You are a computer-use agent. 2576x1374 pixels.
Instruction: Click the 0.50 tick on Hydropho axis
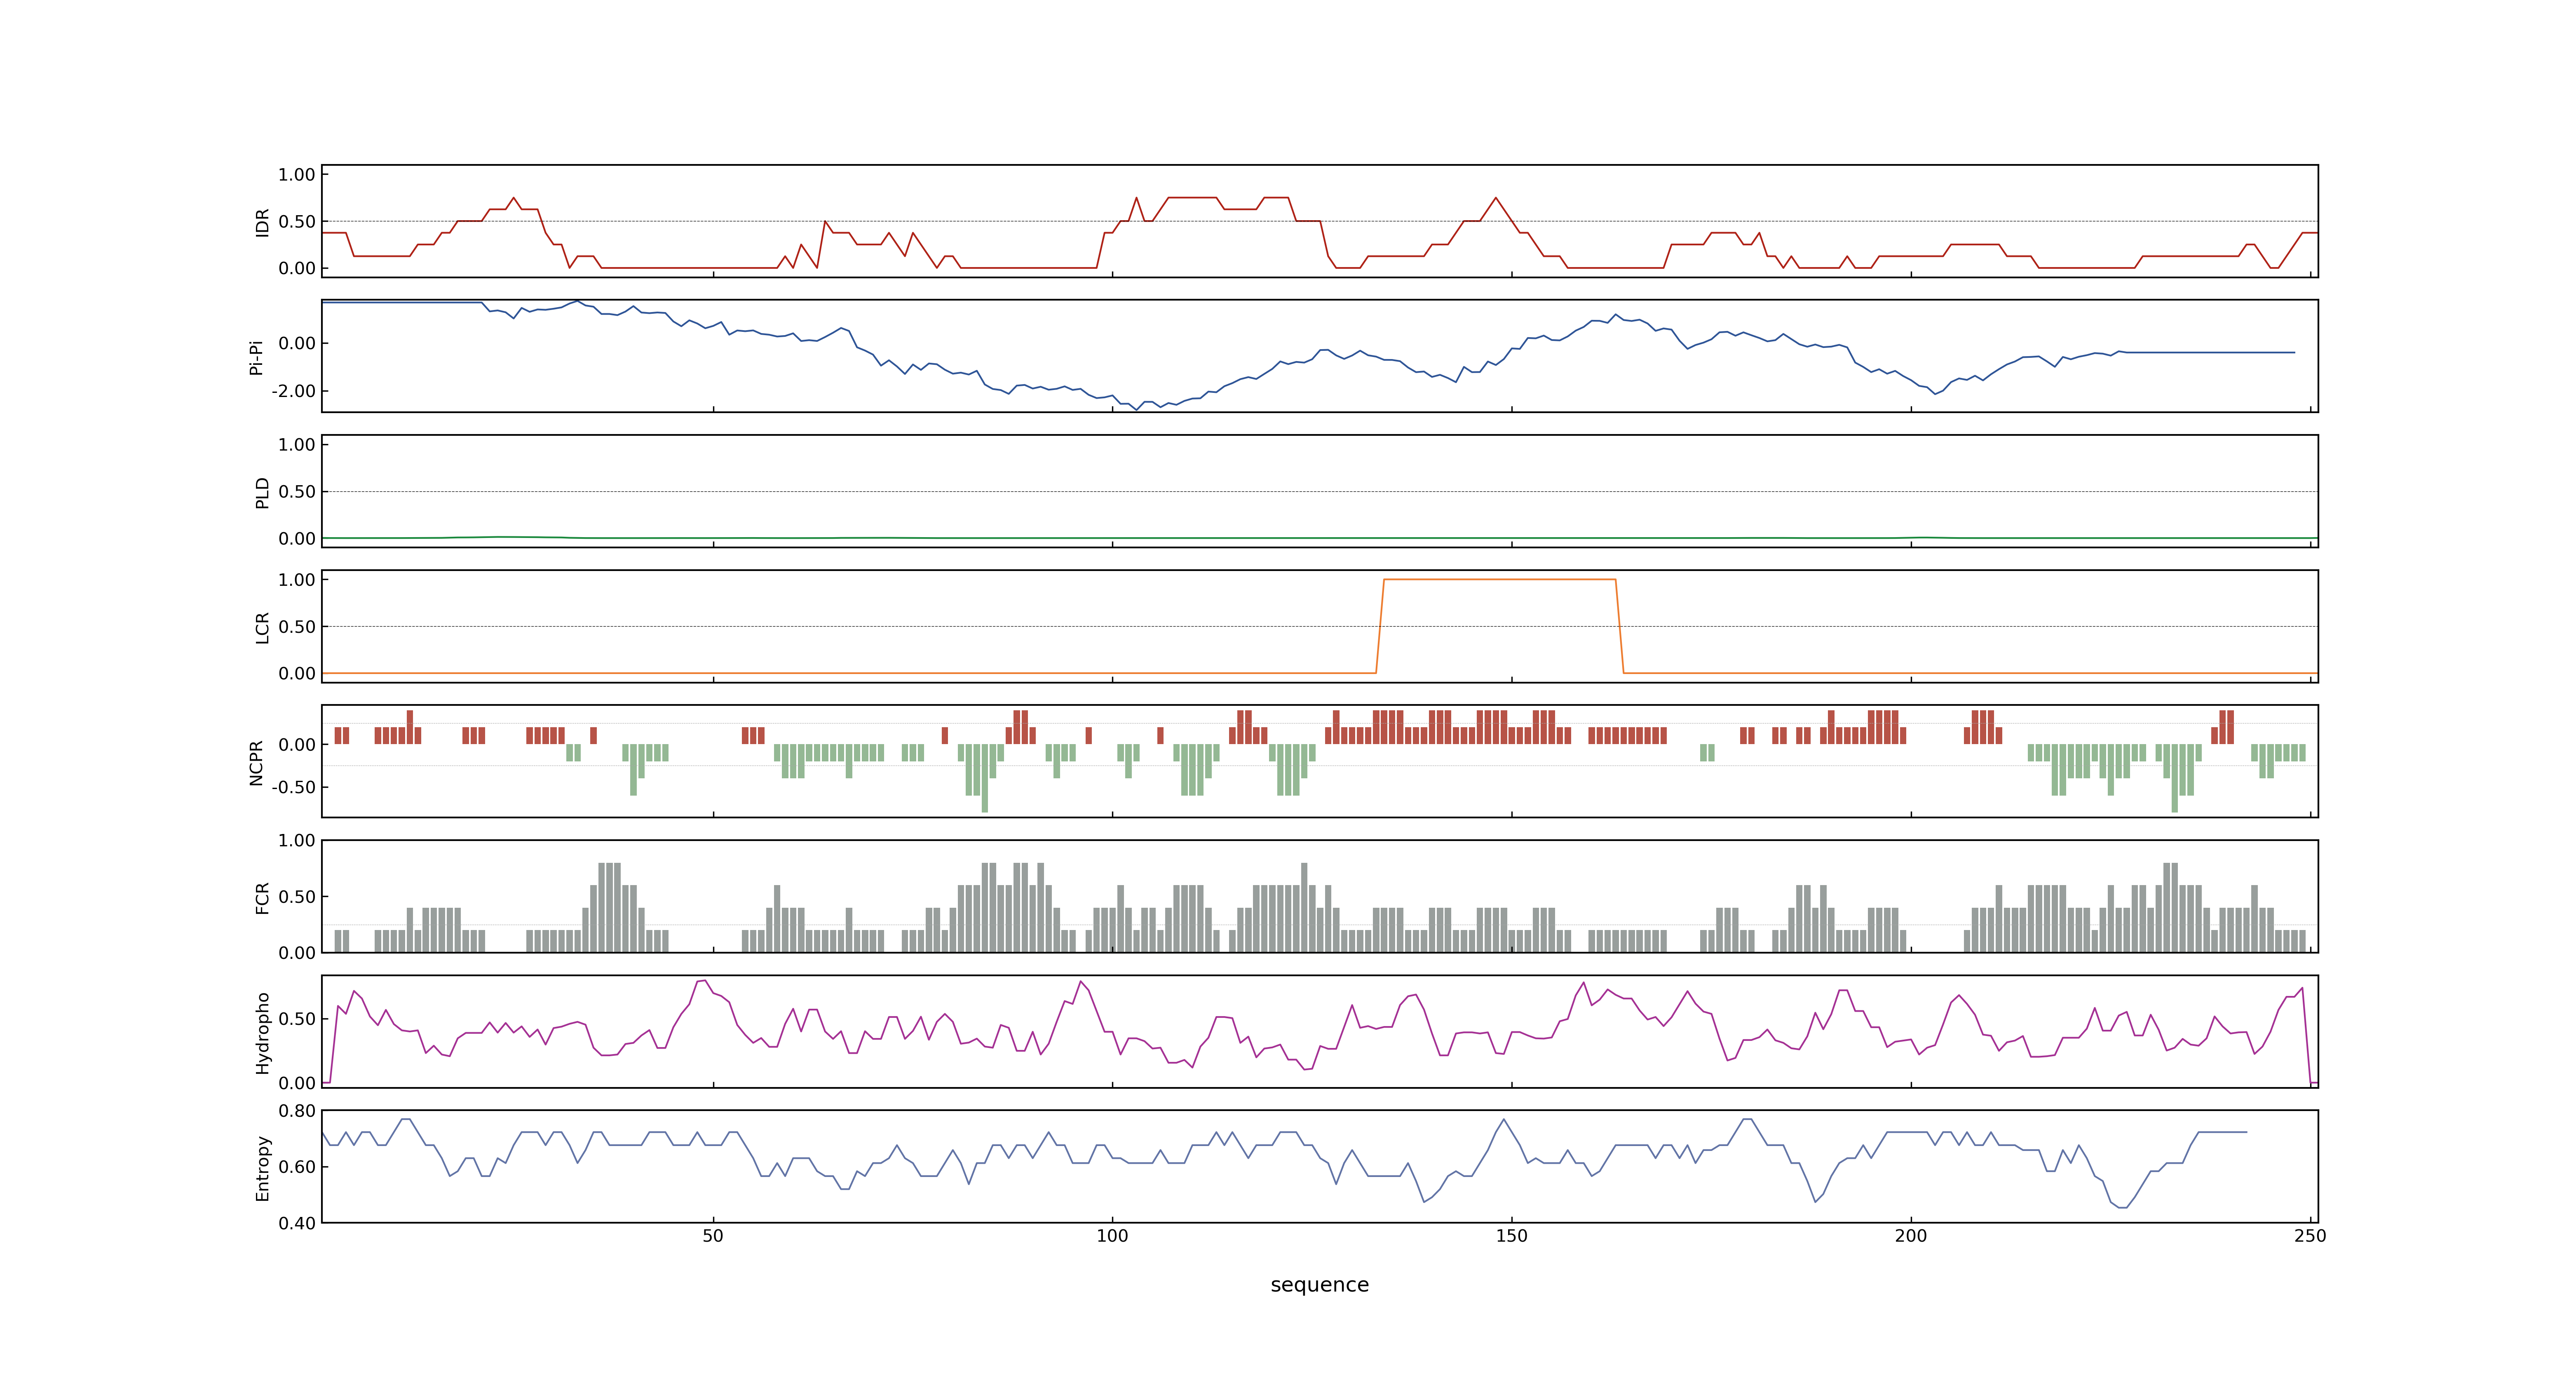click(x=297, y=1019)
